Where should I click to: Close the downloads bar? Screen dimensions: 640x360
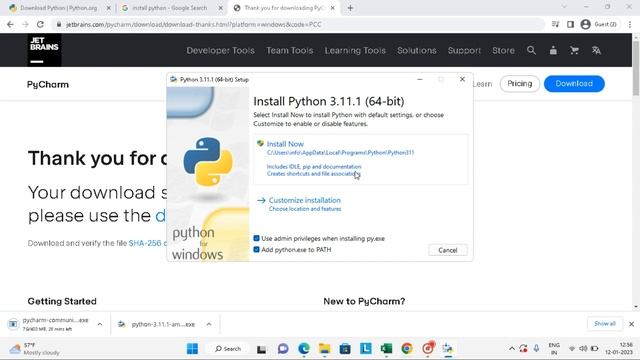(x=631, y=324)
